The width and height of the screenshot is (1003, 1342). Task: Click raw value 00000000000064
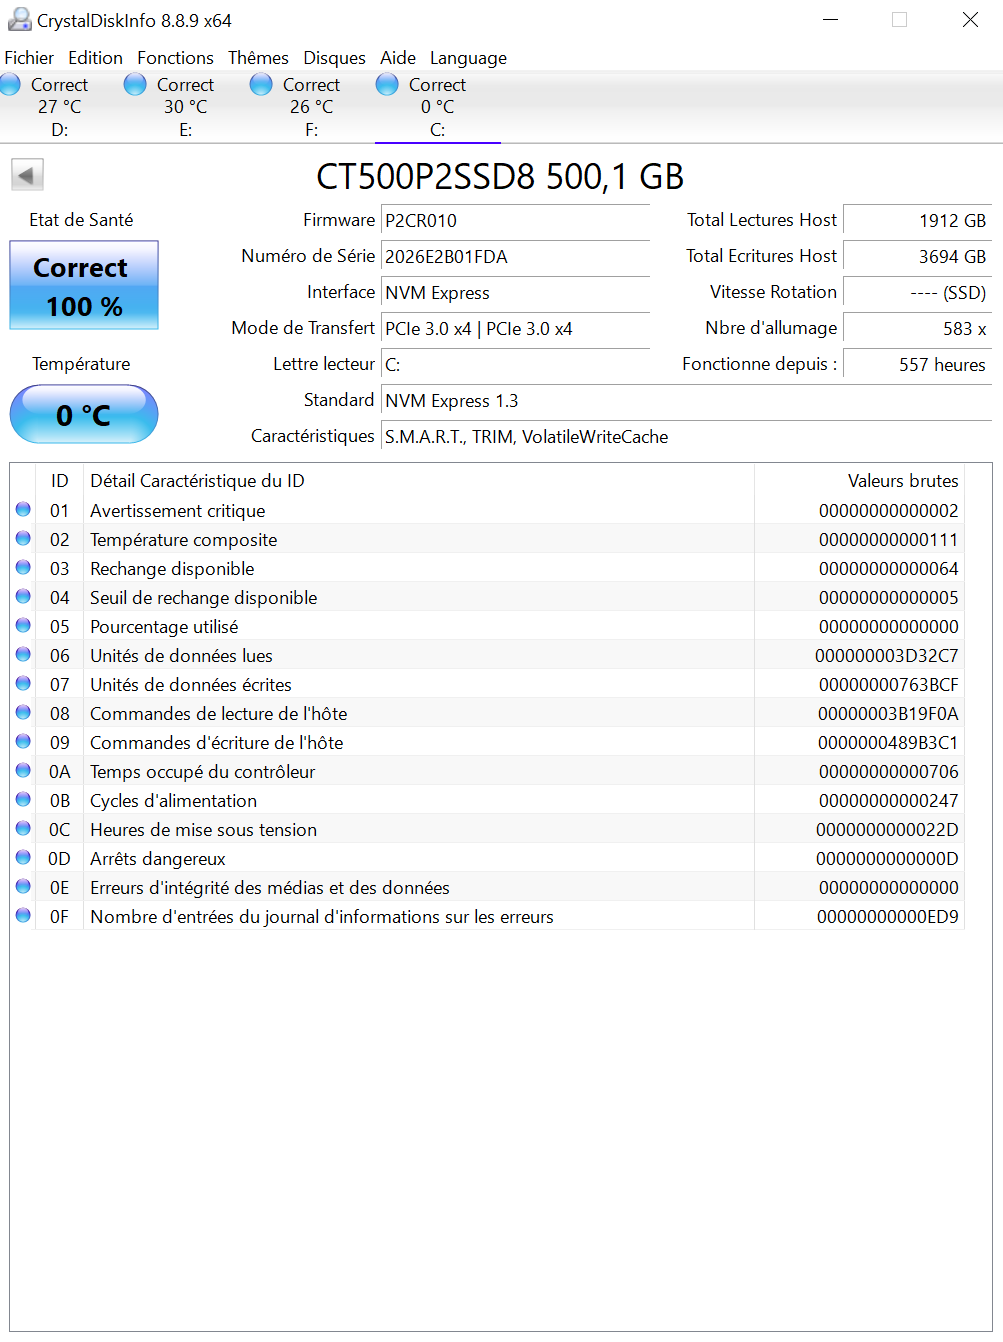coord(888,569)
